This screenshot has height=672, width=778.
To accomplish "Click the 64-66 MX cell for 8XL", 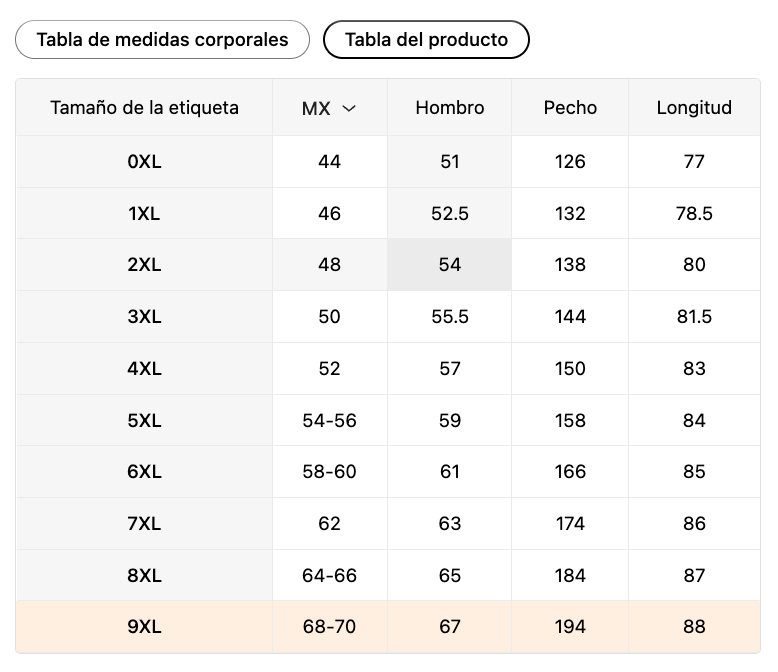I will (329, 576).
